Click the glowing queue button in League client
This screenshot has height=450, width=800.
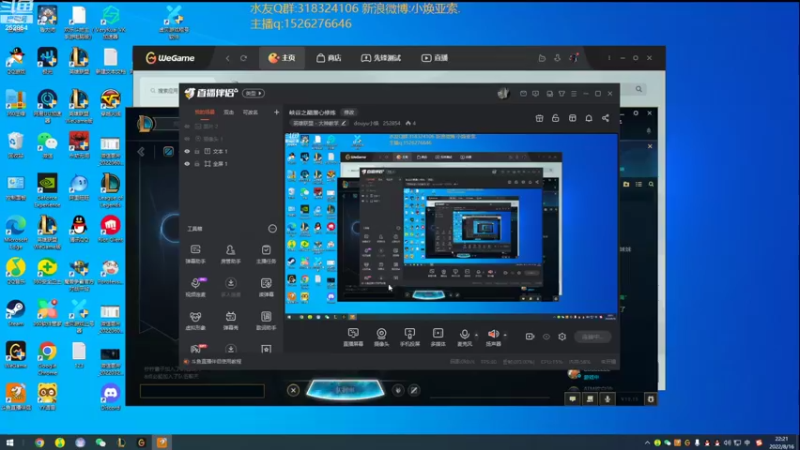345,390
